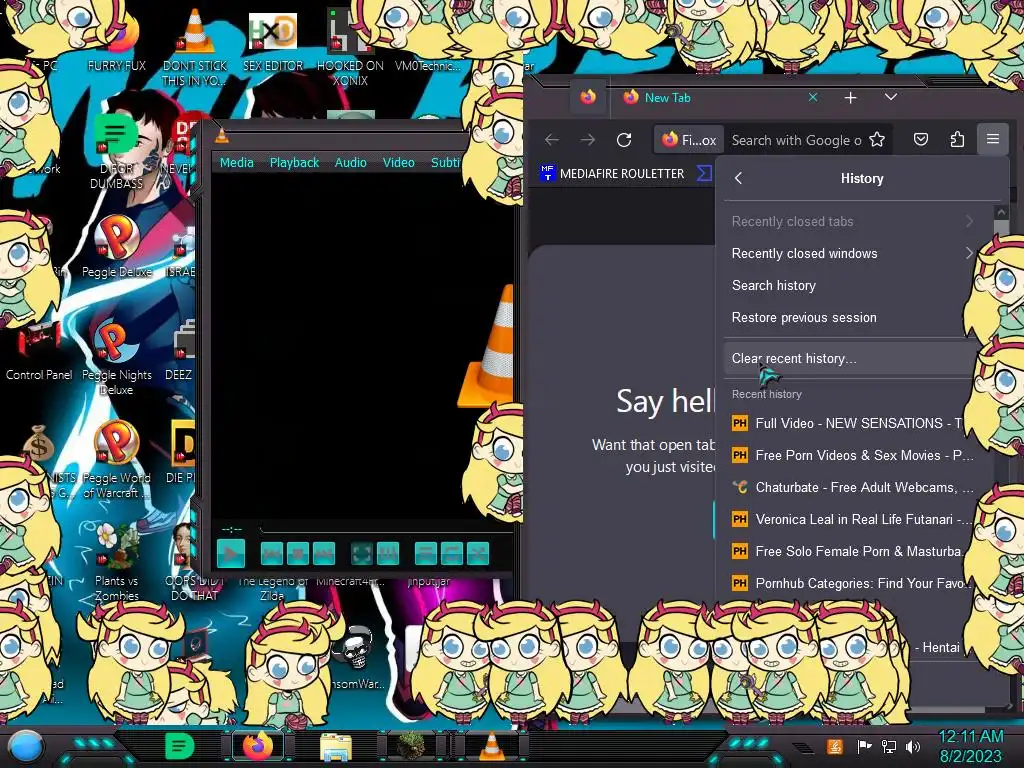
Task: Open the Plants vs Zombies desktop shortcut
Action: [116, 562]
